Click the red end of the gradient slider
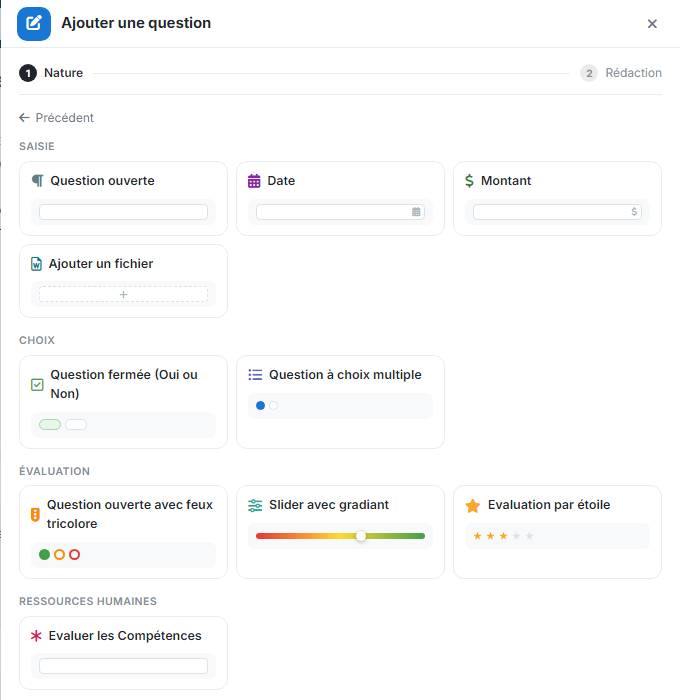680x700 pixels. 261,536
